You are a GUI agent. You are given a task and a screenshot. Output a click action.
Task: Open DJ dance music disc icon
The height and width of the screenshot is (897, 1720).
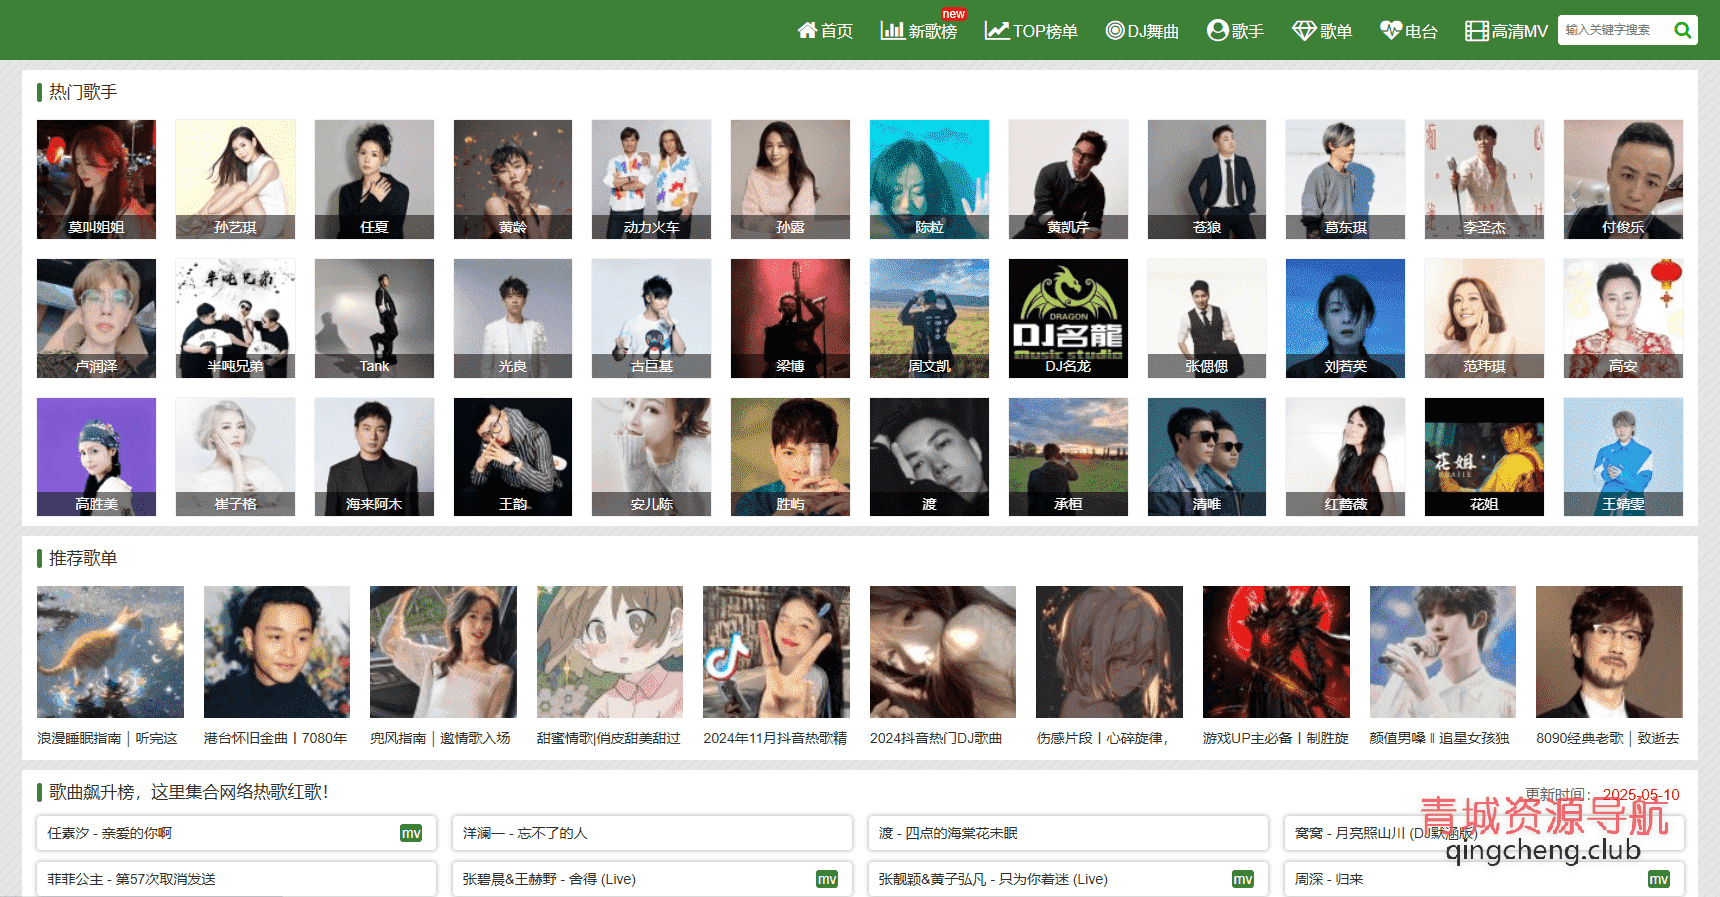pyautogui.click(x=1114, y=31)
